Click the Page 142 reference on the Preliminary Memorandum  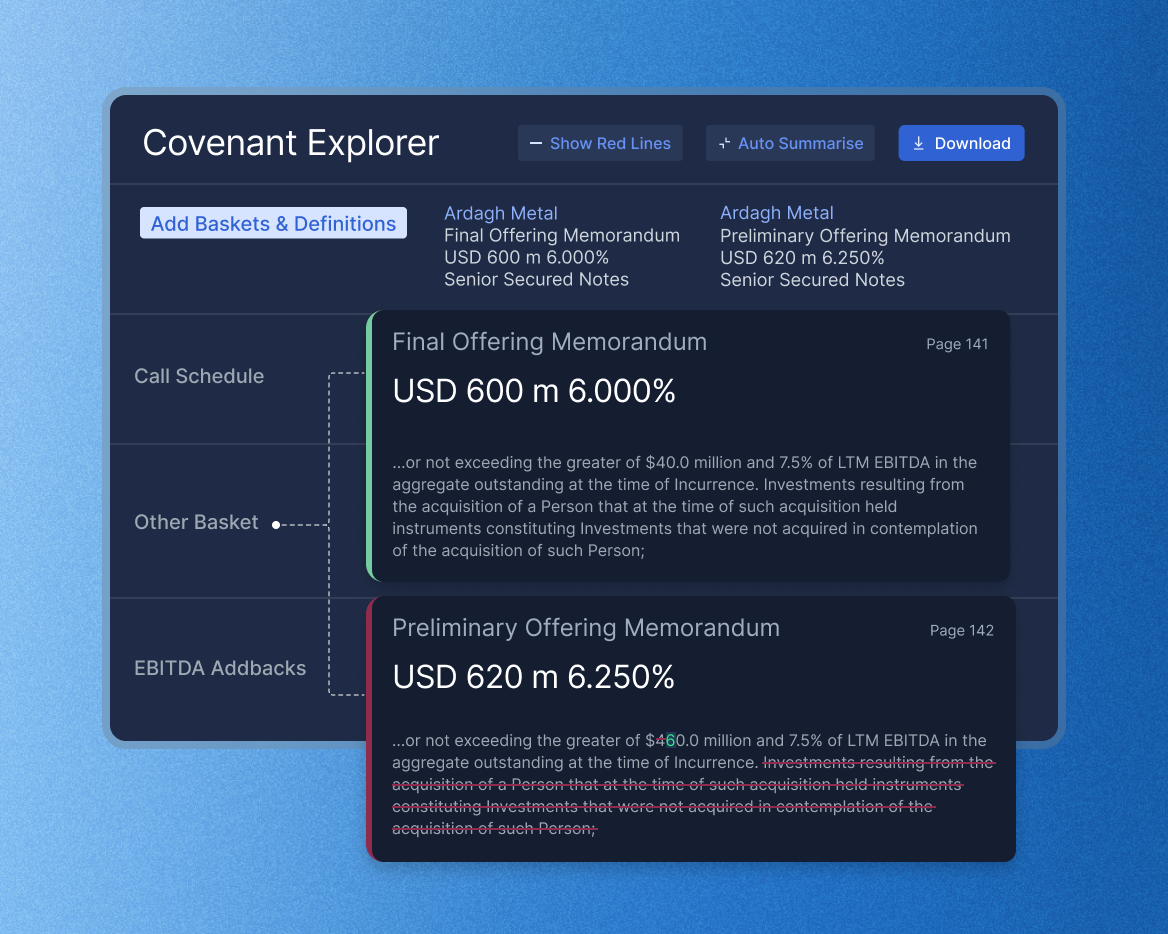tap(962, 630)
